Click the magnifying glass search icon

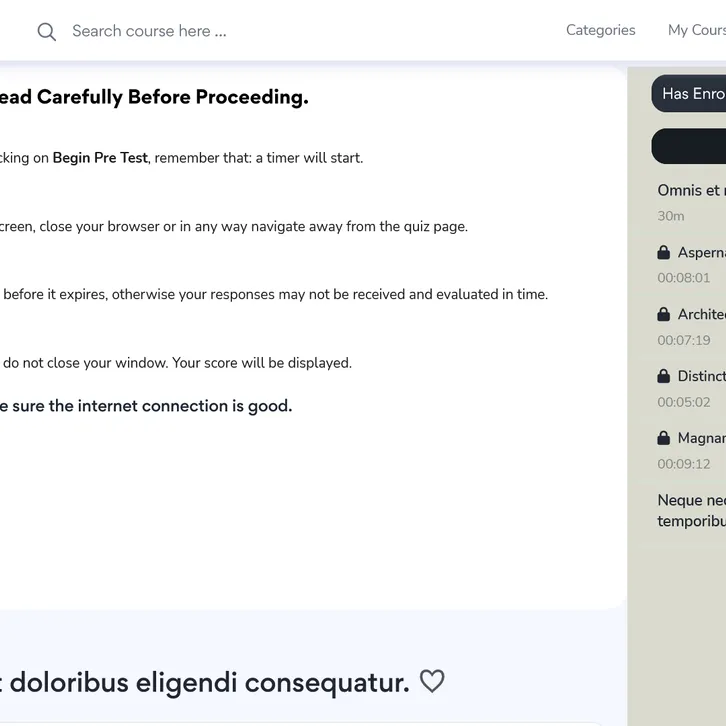pyautogui.click(x=46, y=32)
